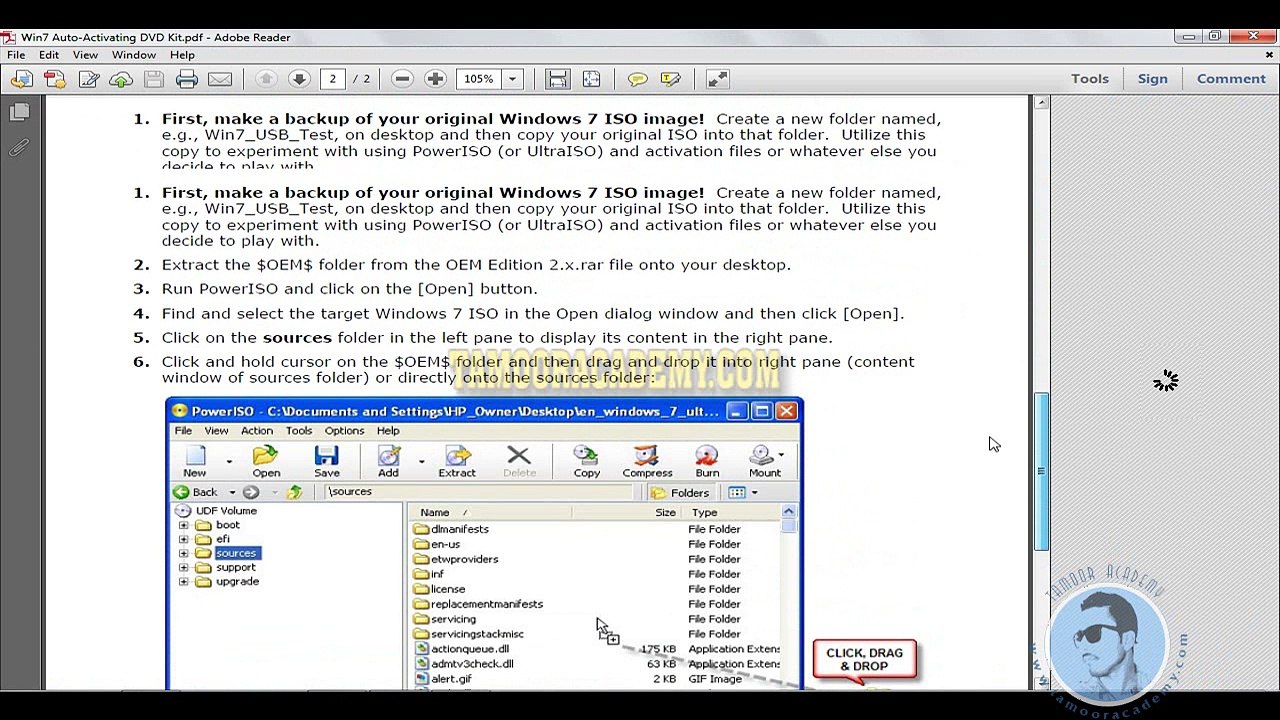1280x720 pixels.
Task: Click Compress icon in PowerISO screenshot
Action: click(647, 461)
